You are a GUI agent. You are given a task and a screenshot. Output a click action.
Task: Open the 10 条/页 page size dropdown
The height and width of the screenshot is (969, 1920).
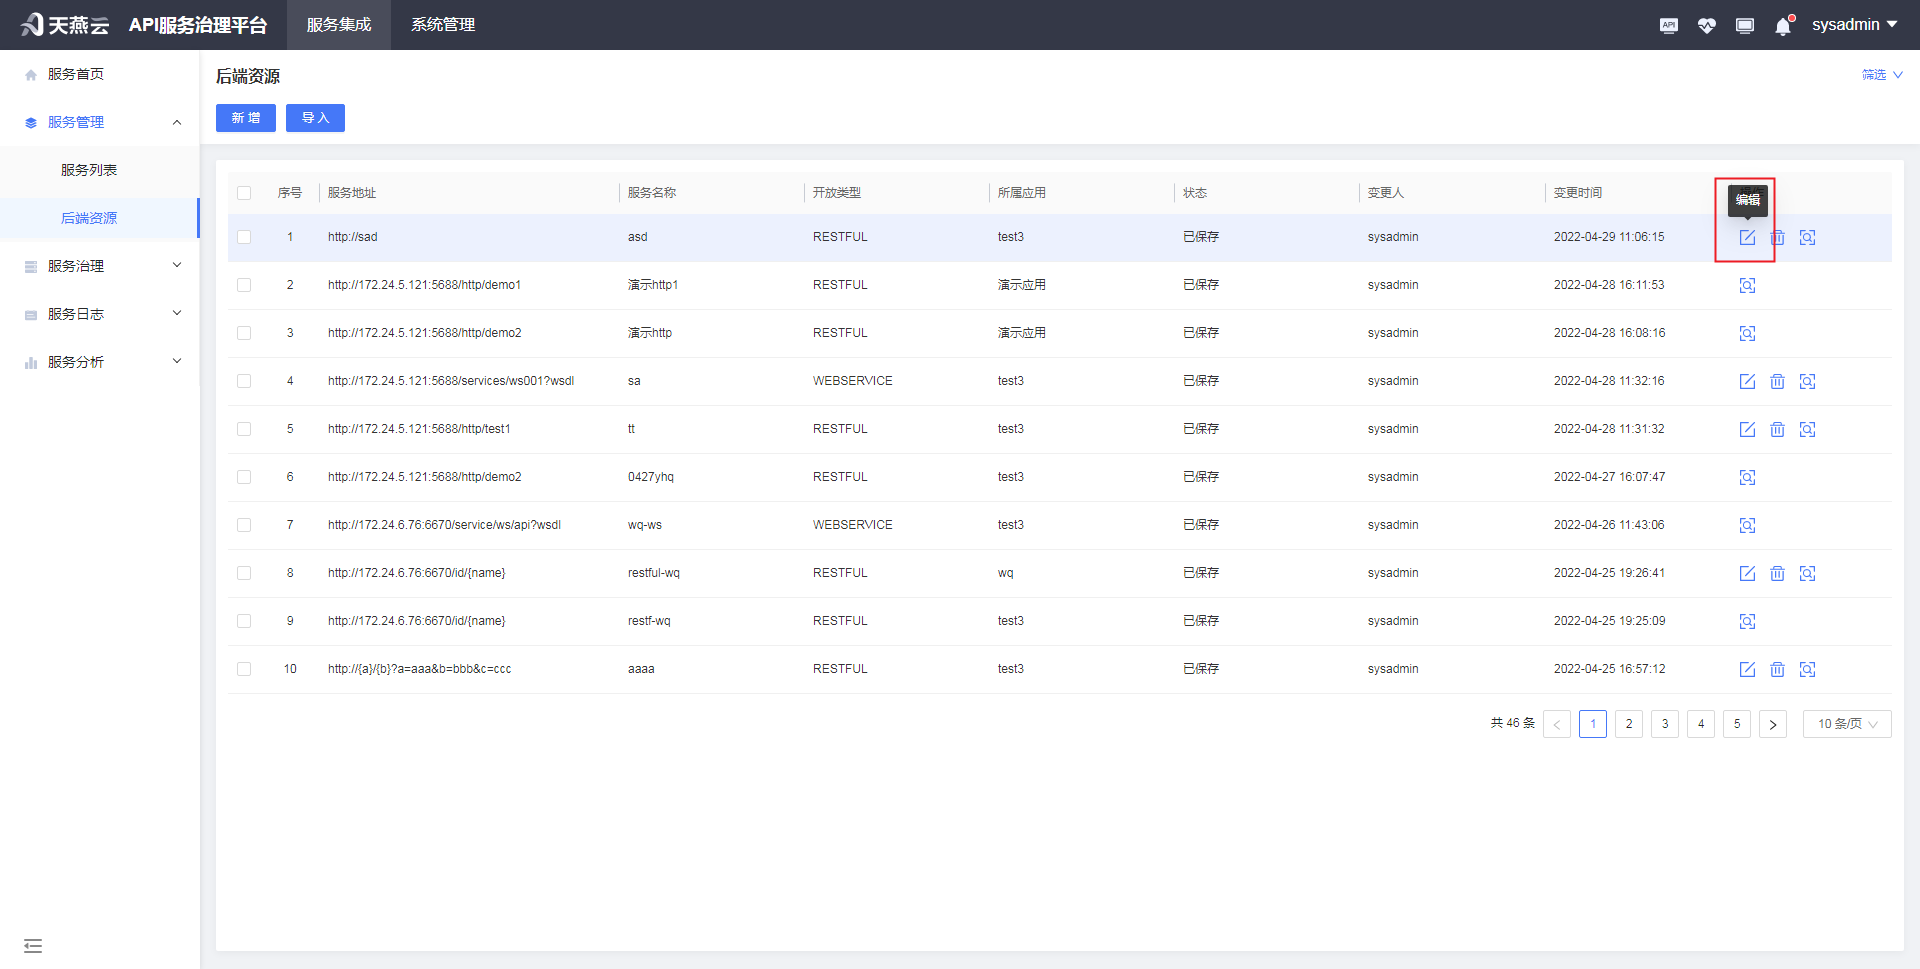[1846, 724]
